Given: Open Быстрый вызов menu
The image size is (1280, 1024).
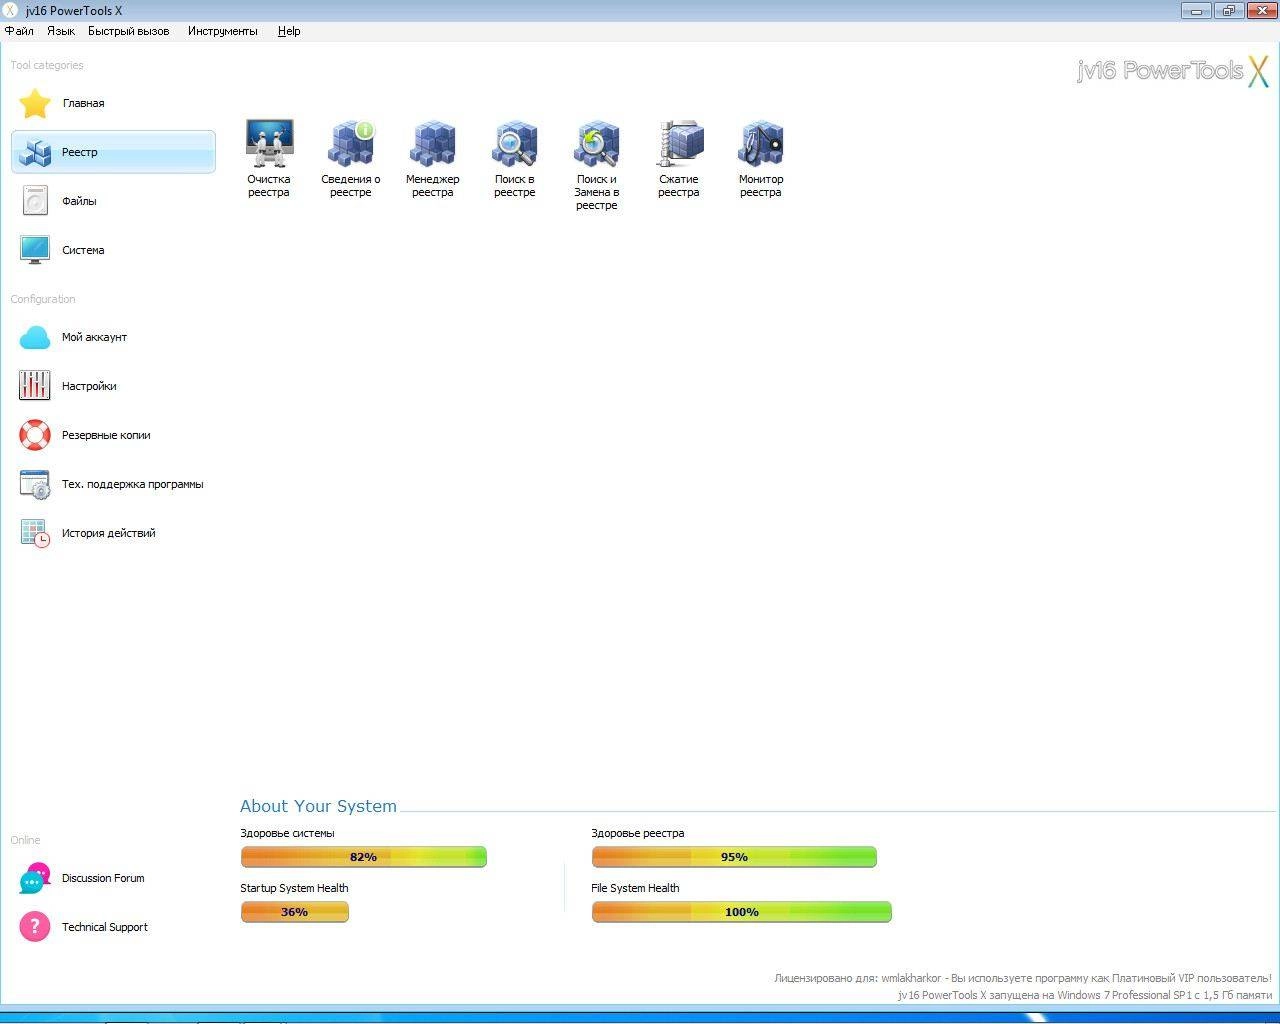Looking at the screenshot, I should click(x=129, y=31).
